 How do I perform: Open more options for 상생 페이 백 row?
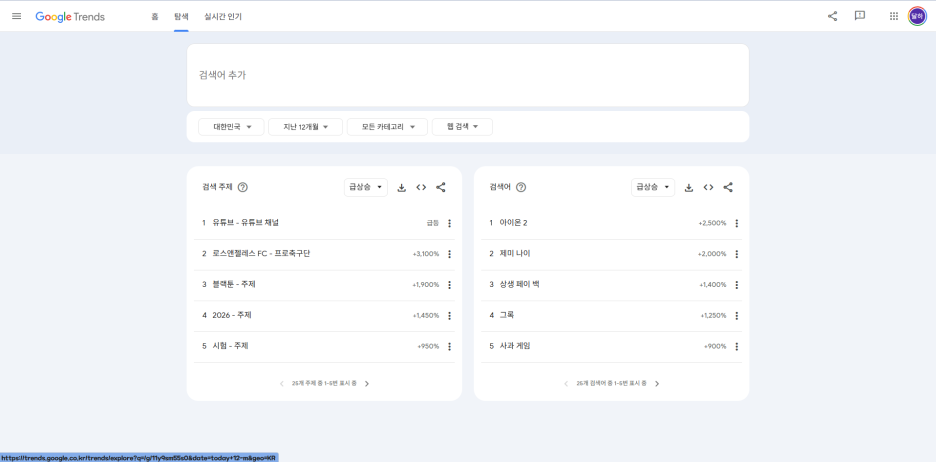coord(737,285)
